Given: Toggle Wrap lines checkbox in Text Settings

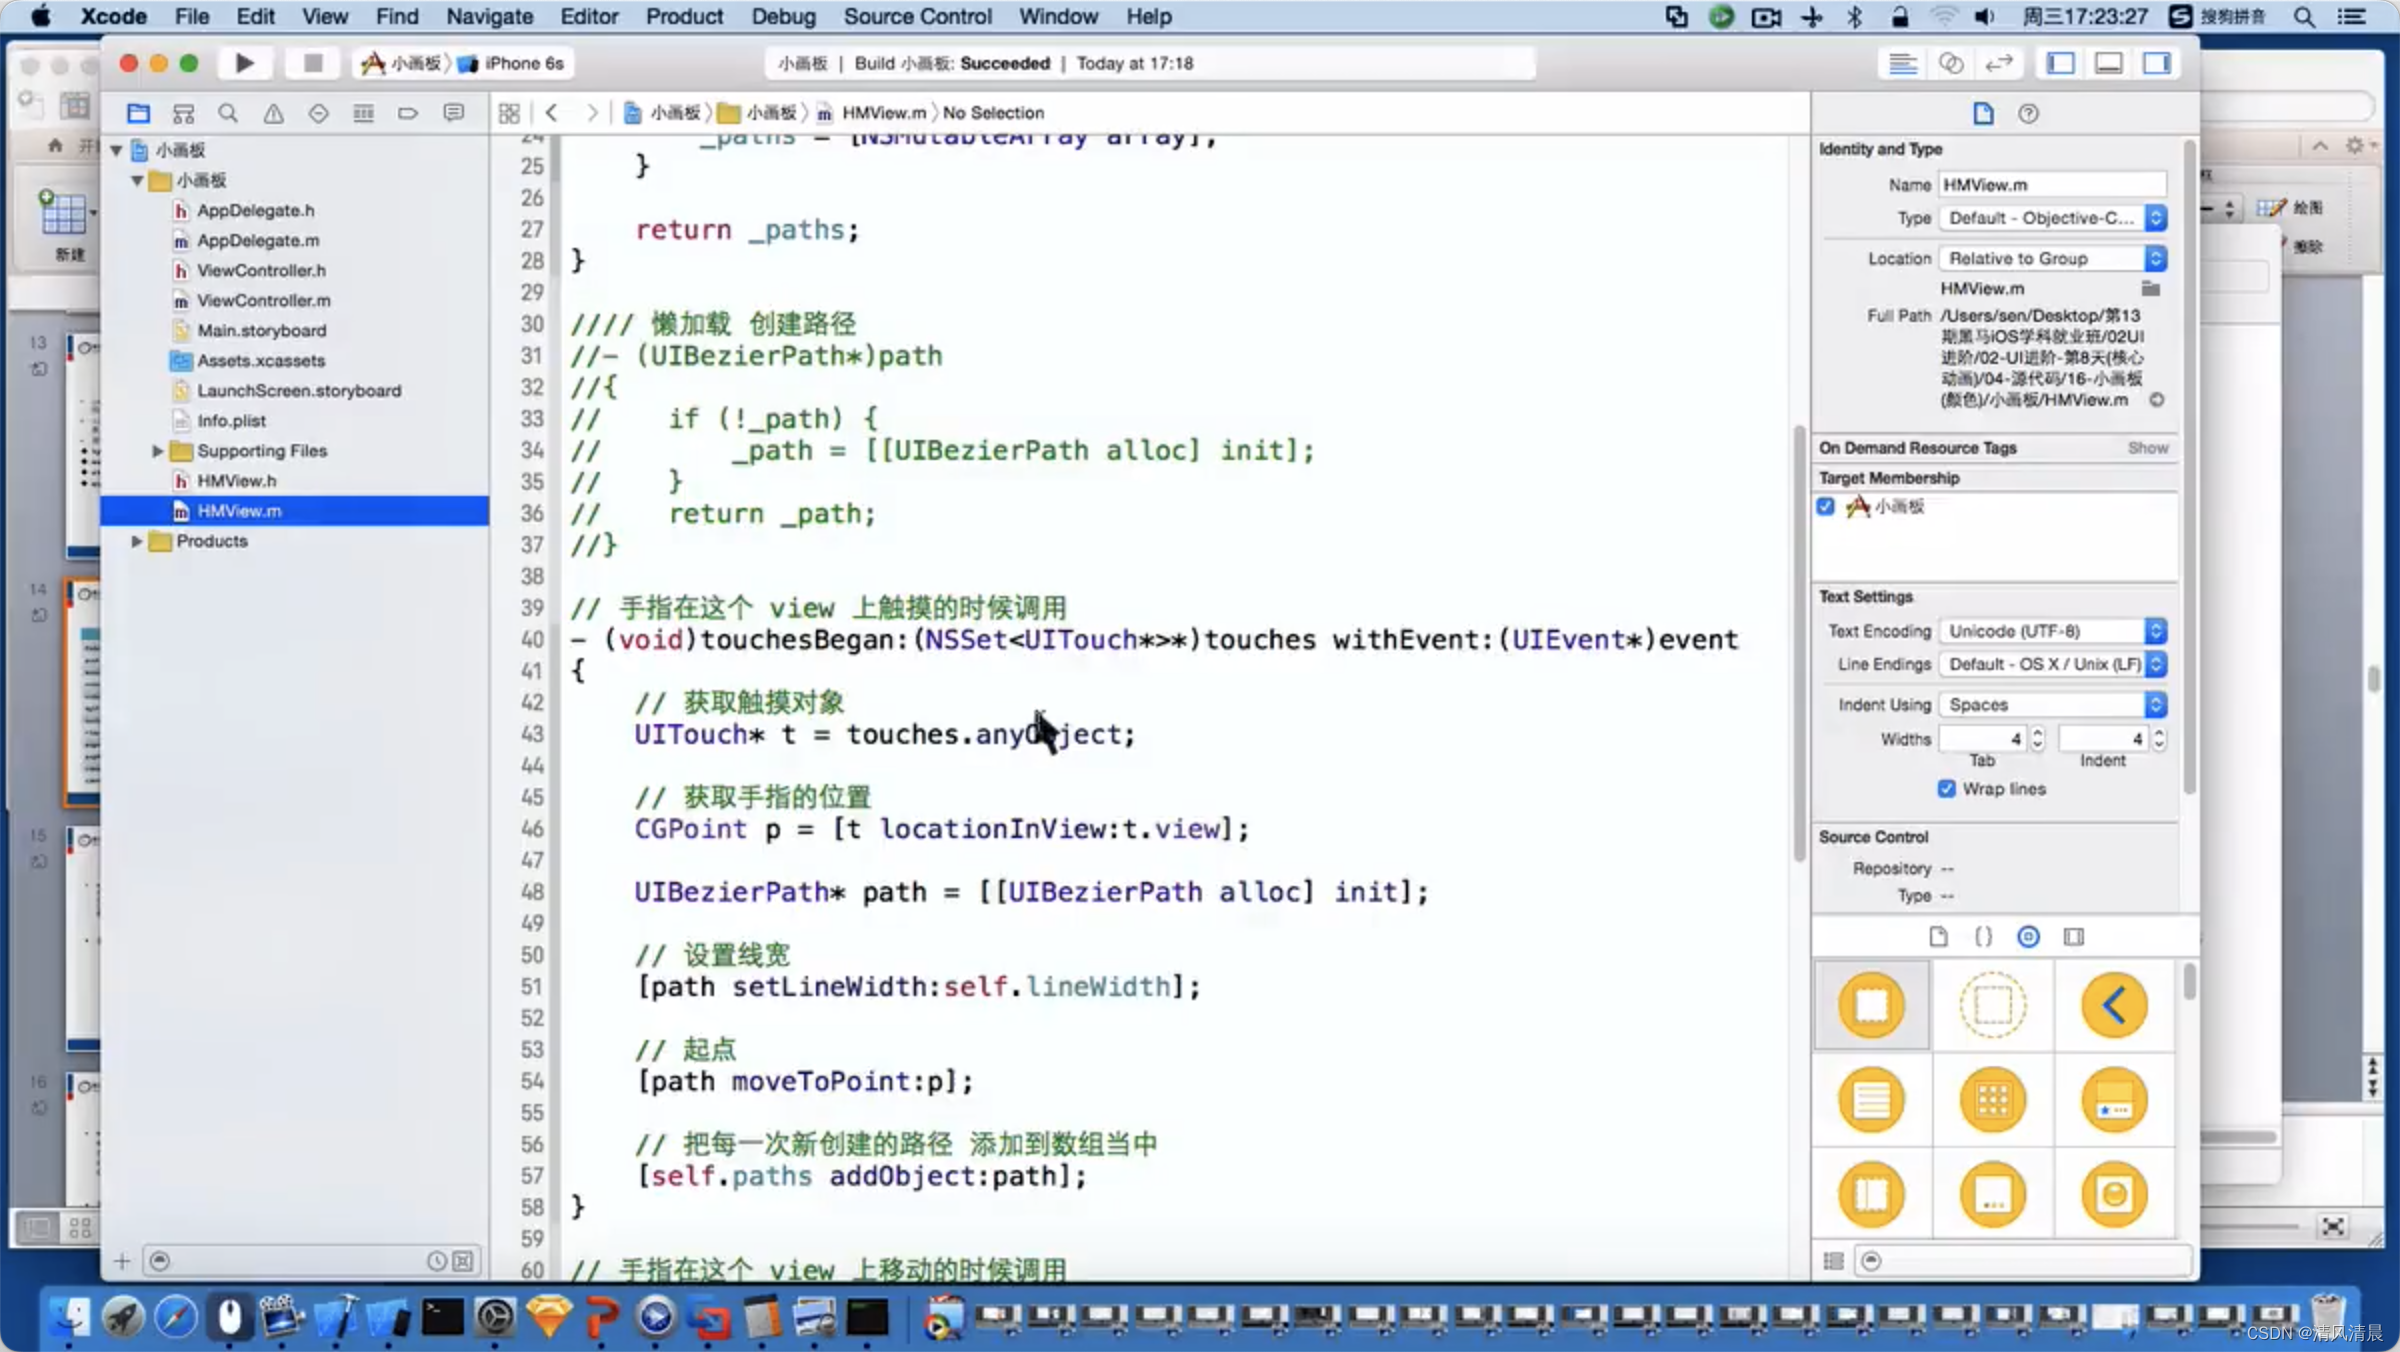Looking at the screenshot, I should point(1947,788).
